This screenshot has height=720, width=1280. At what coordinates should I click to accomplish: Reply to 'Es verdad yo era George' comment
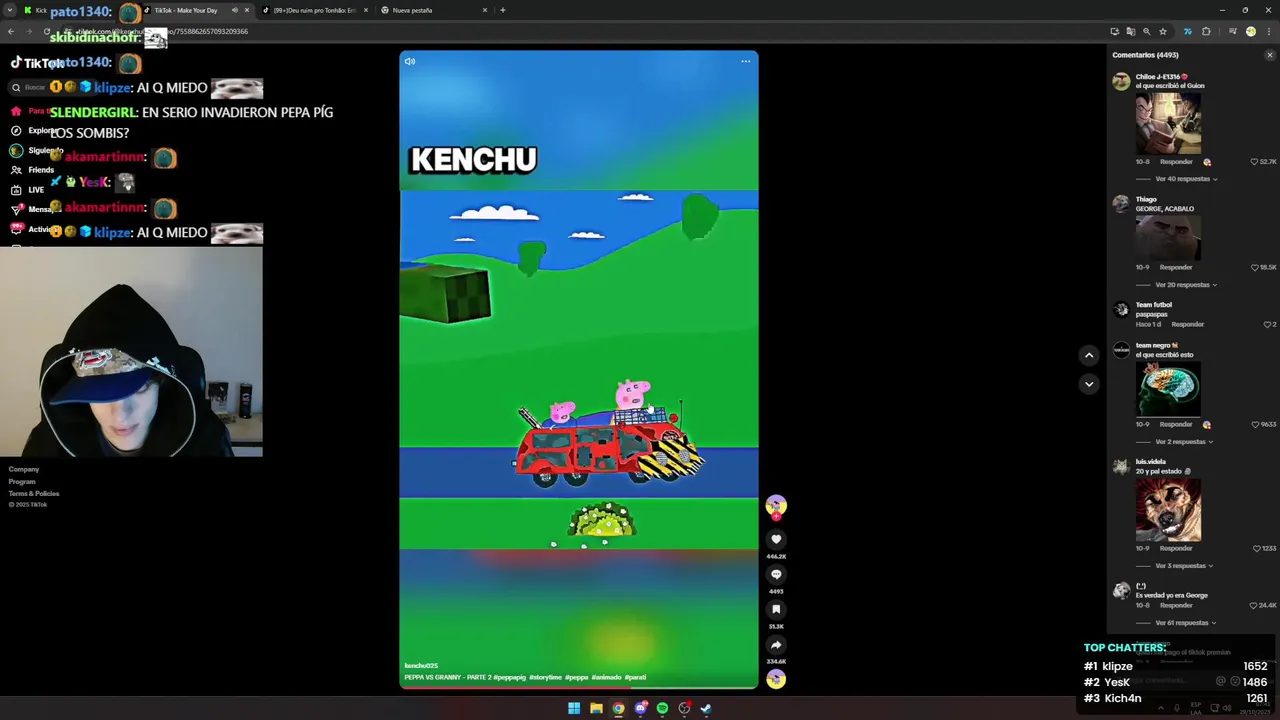coord(1176,606)
